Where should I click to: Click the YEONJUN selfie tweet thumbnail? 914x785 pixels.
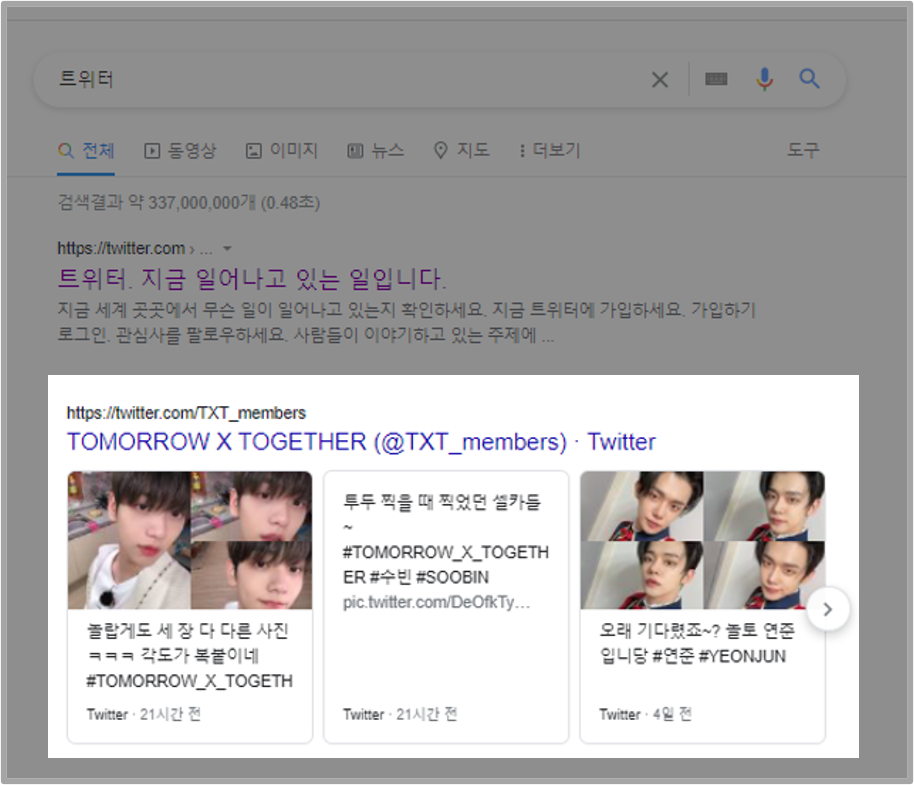pyautogui.click(x=702, y=540)
